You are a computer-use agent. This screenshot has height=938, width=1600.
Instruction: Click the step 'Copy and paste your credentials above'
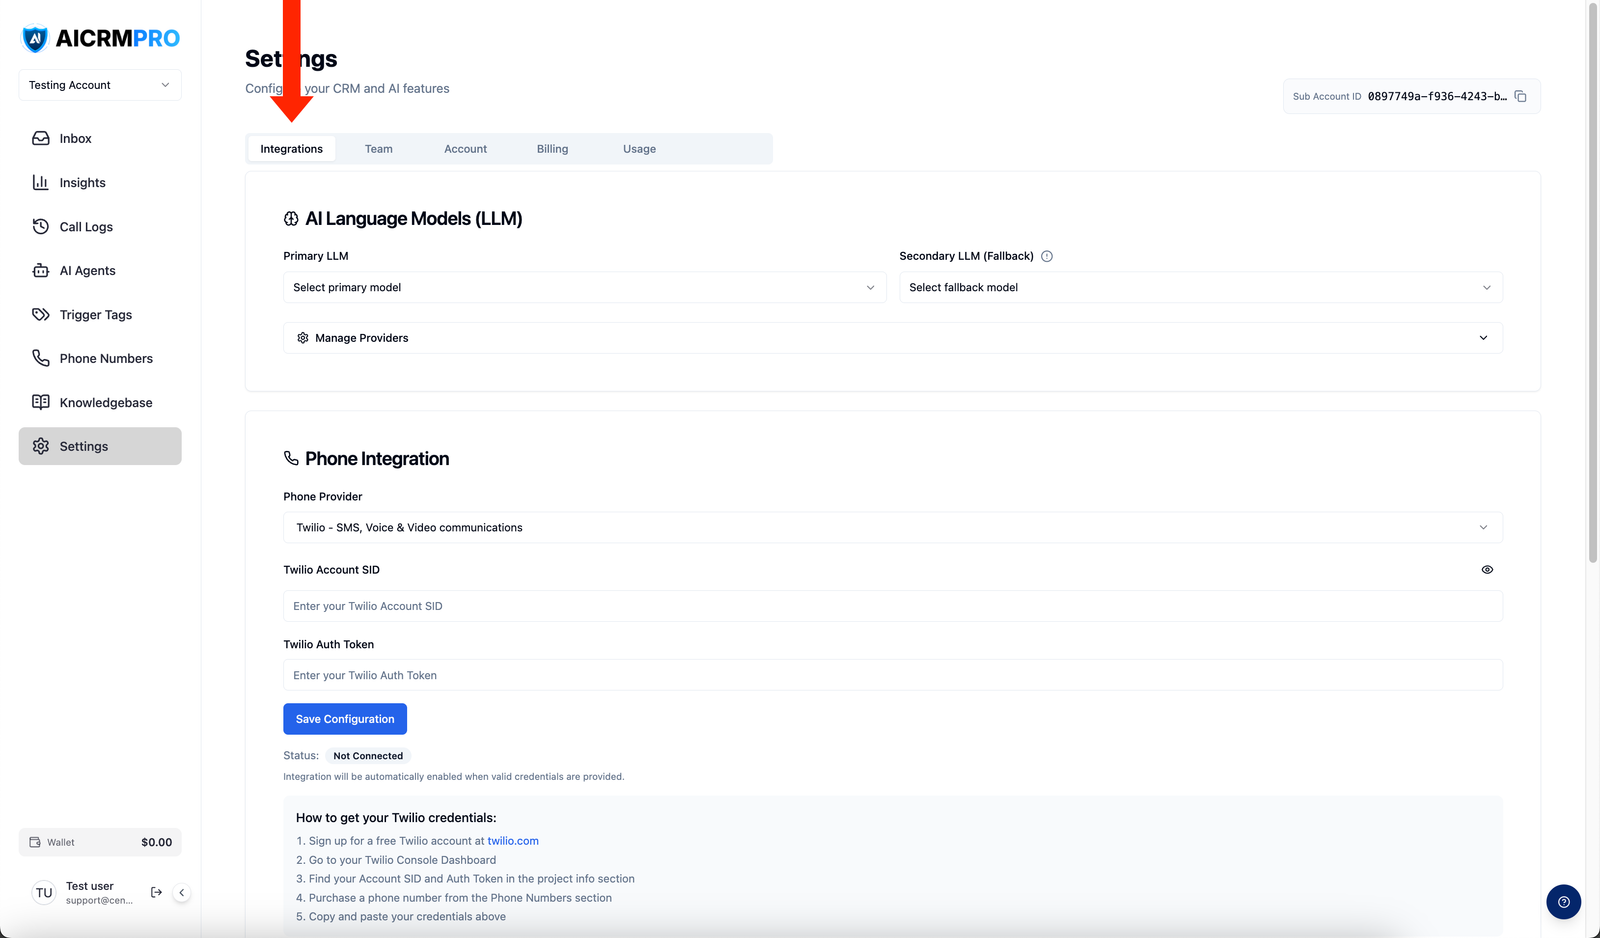click(407, 917)
